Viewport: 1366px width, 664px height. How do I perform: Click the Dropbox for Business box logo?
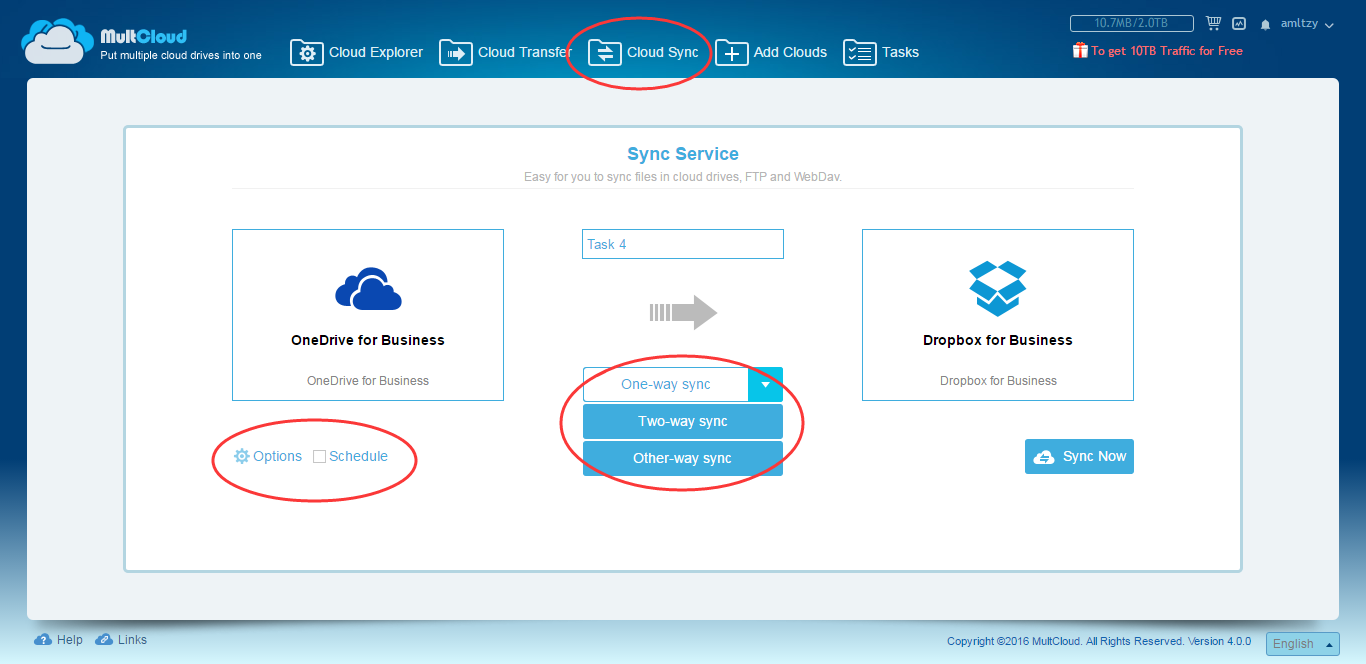coord(998,289)
